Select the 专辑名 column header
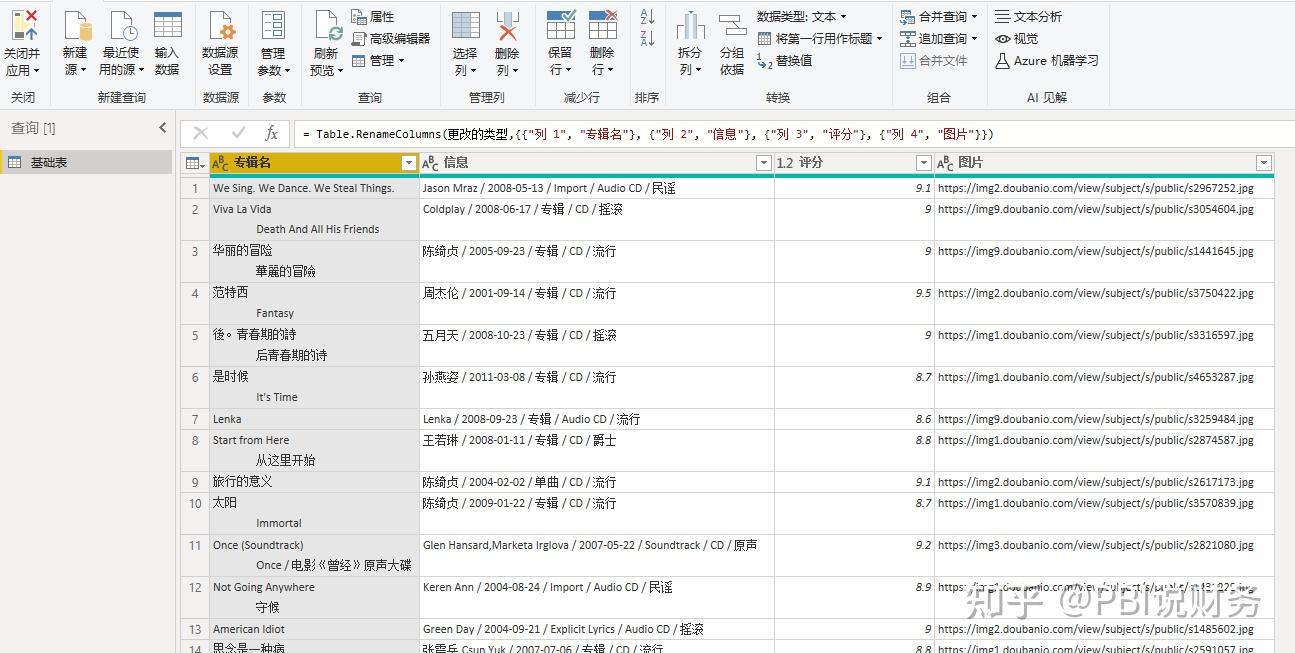The image size is (1295, 653). click(x=314, y=163)
